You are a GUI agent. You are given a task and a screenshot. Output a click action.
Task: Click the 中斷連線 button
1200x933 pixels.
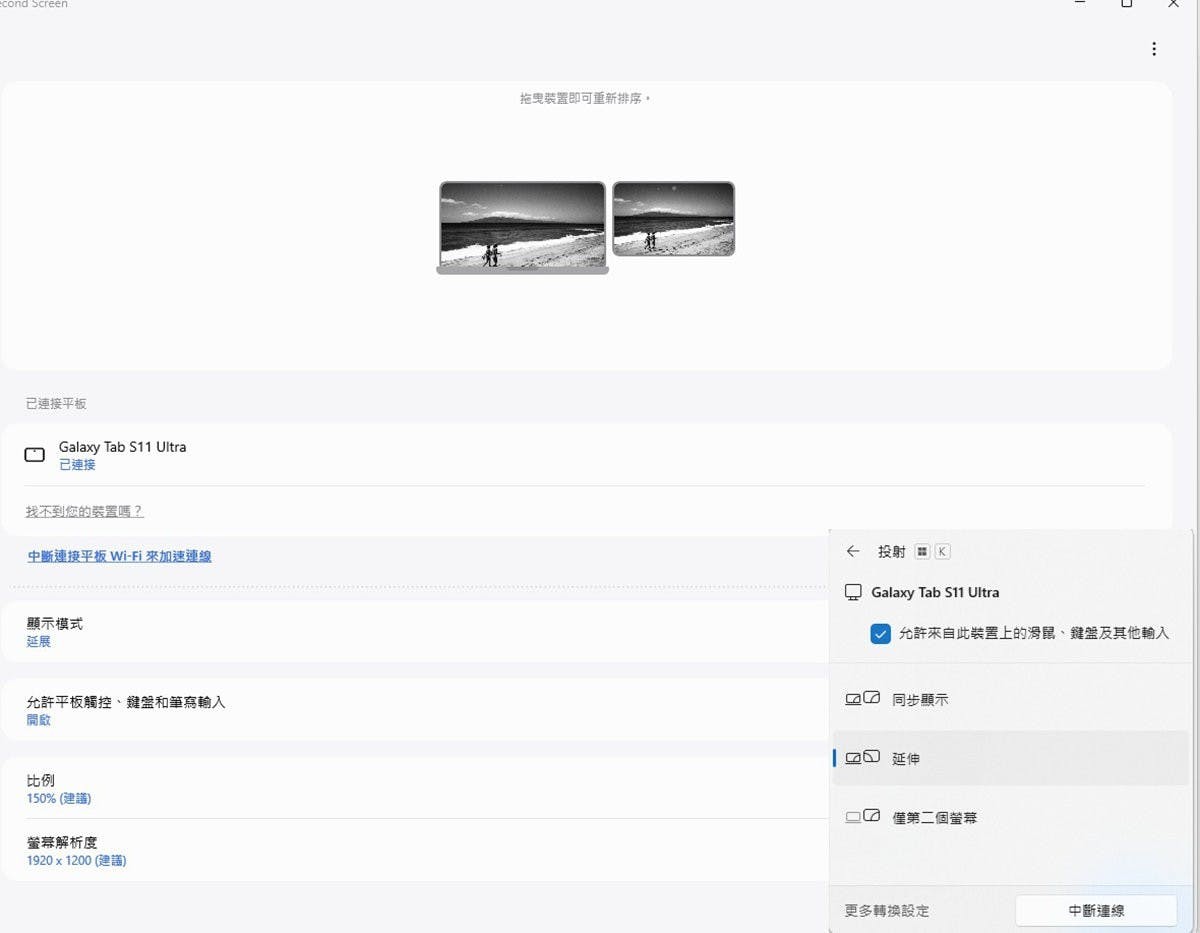pos(1096,910)
